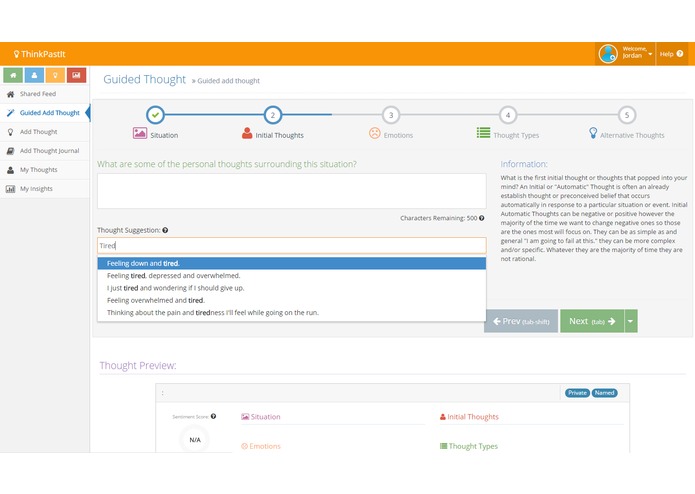The height and width of the screenshot is (494, 695).
Task: Click the Initial Thoughts person icon in stepper
Action: point(247,133)
